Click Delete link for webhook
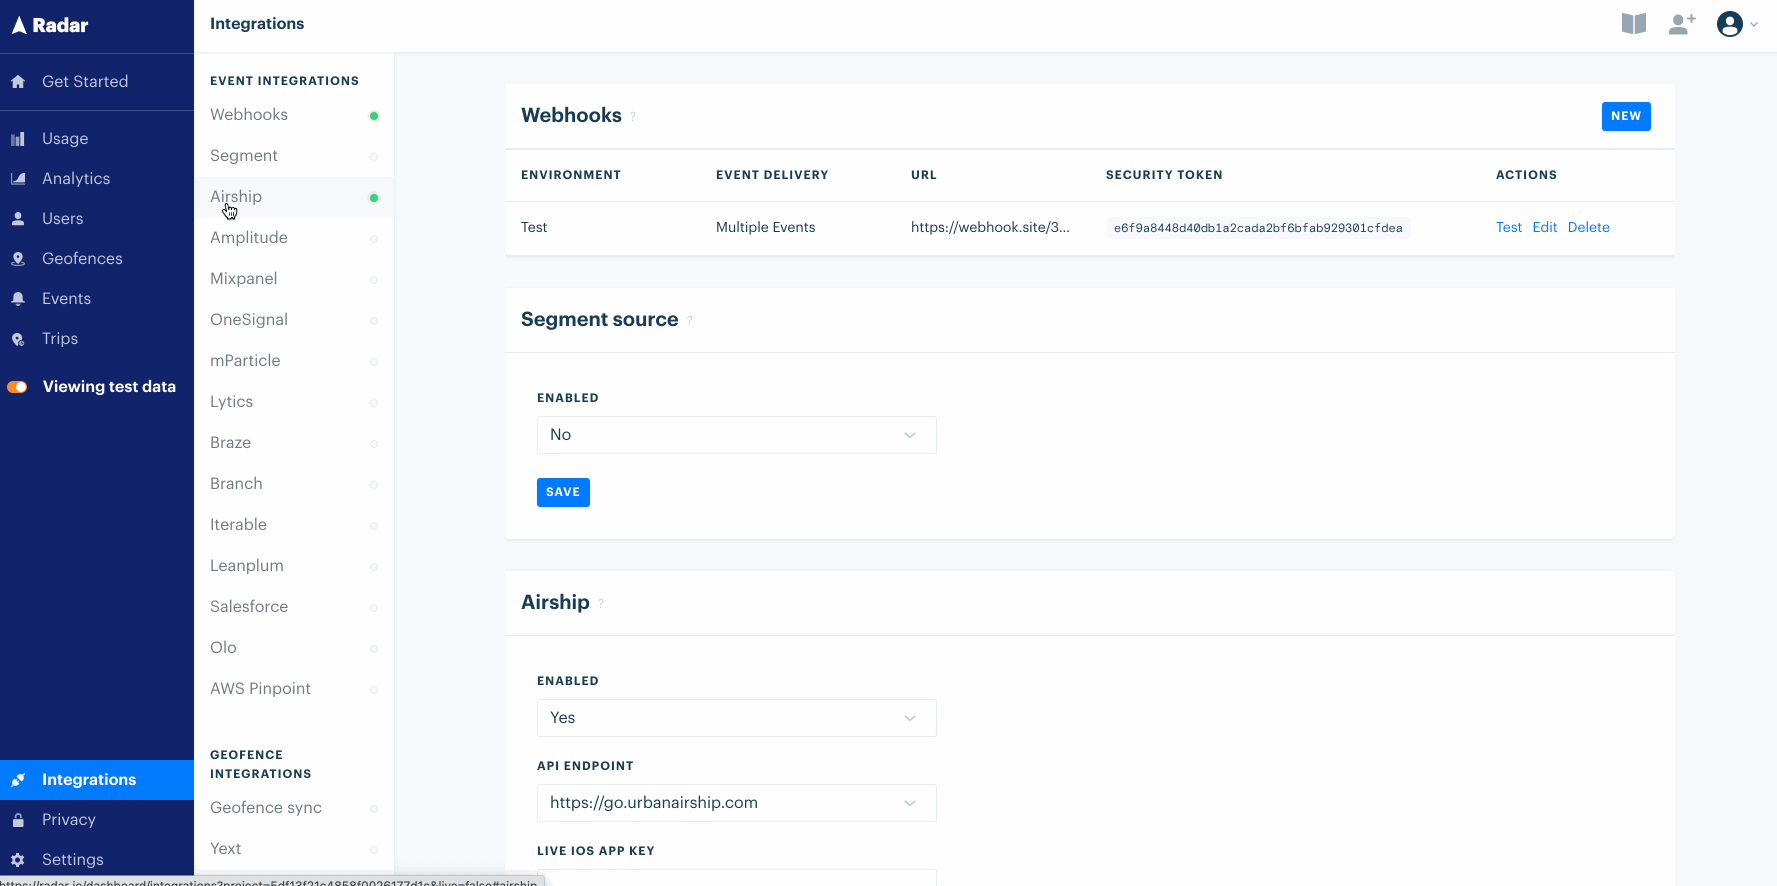Screen dimensions: 1777x886 tap(1589, 228)
